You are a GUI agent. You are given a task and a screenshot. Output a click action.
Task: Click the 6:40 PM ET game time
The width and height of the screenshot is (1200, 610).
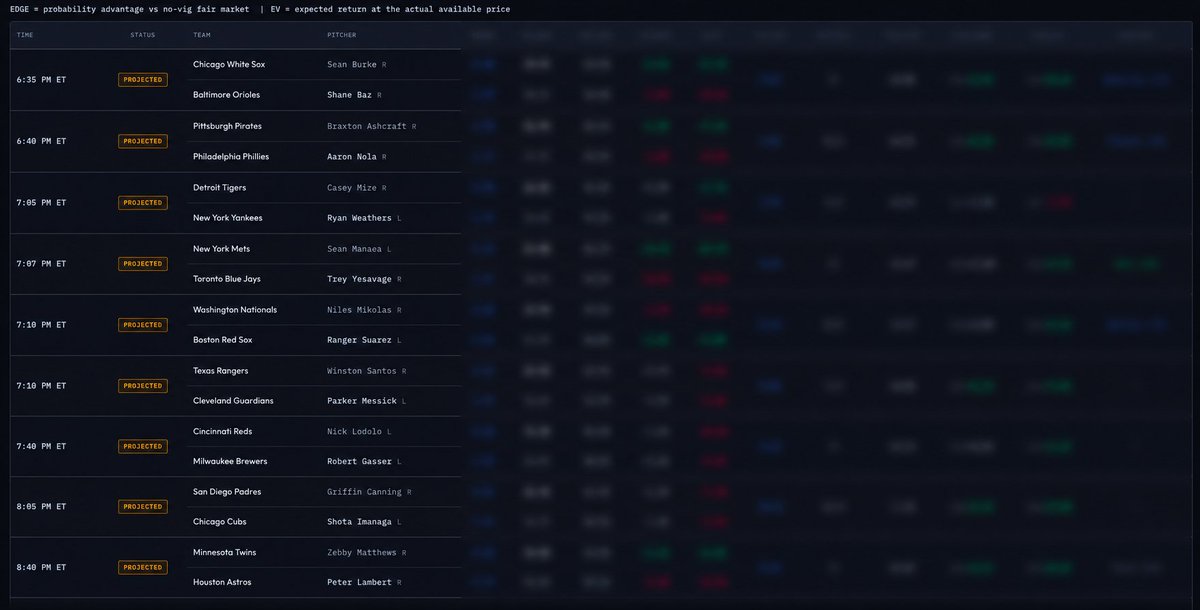tap(41, 141)
